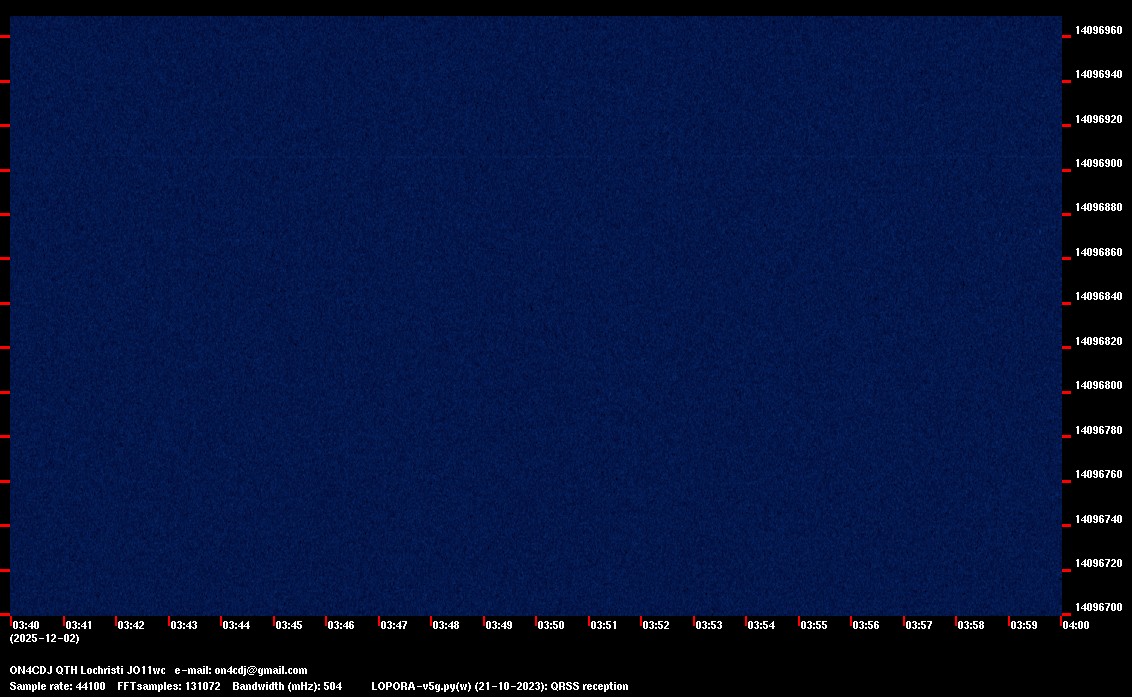Click the 14096760 frequency label
This screenshot has width=1132, height=697.
1099,474
